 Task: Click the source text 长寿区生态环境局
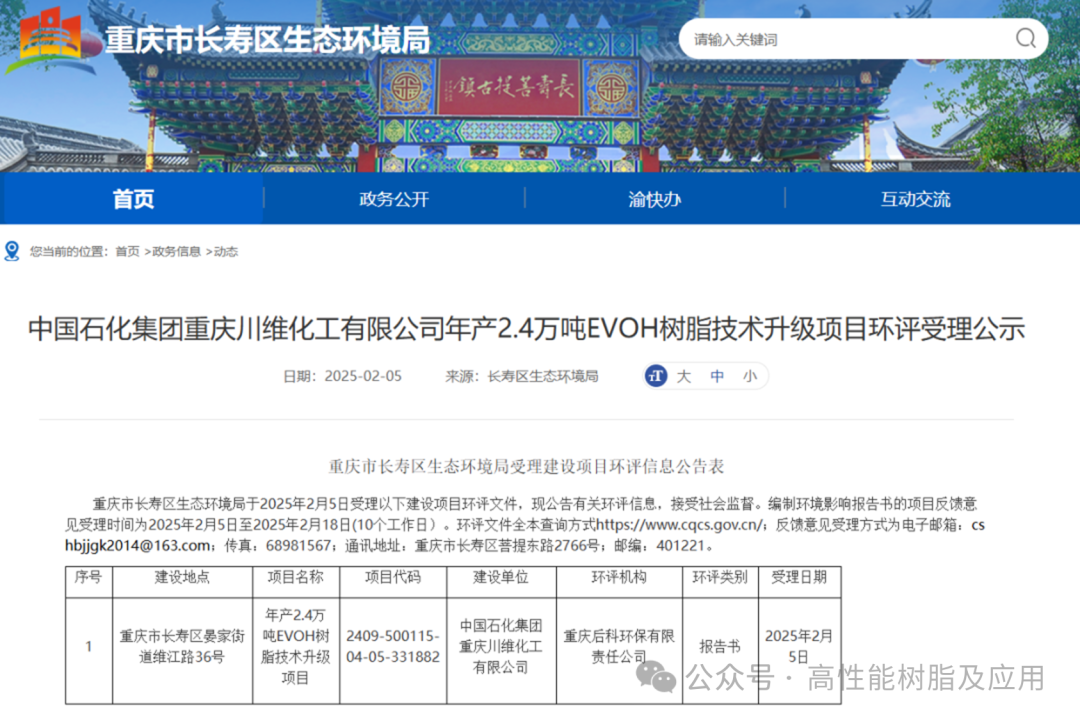click(543, 376)
